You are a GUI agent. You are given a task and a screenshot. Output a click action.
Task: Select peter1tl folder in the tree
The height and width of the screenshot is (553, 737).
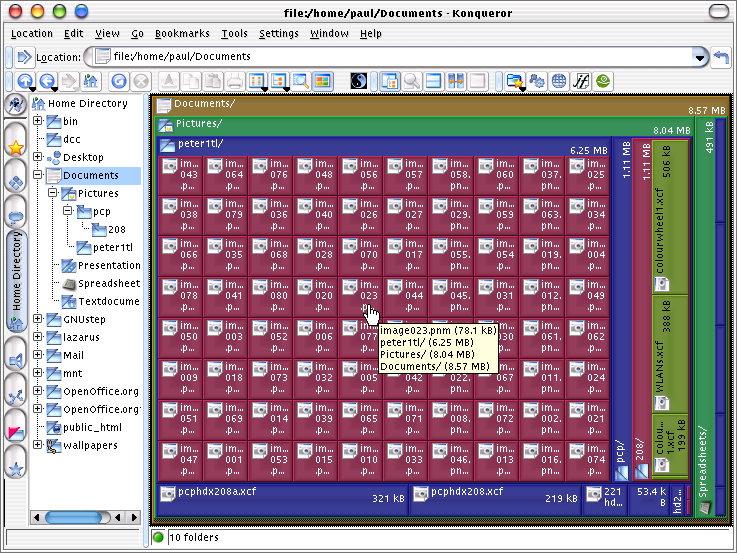[113, 247]
